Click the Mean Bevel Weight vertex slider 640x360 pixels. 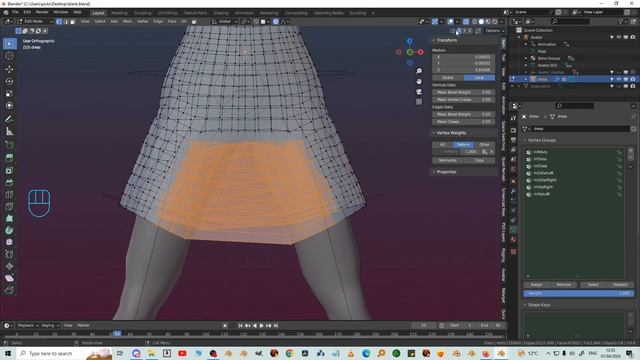pos(464,92)
